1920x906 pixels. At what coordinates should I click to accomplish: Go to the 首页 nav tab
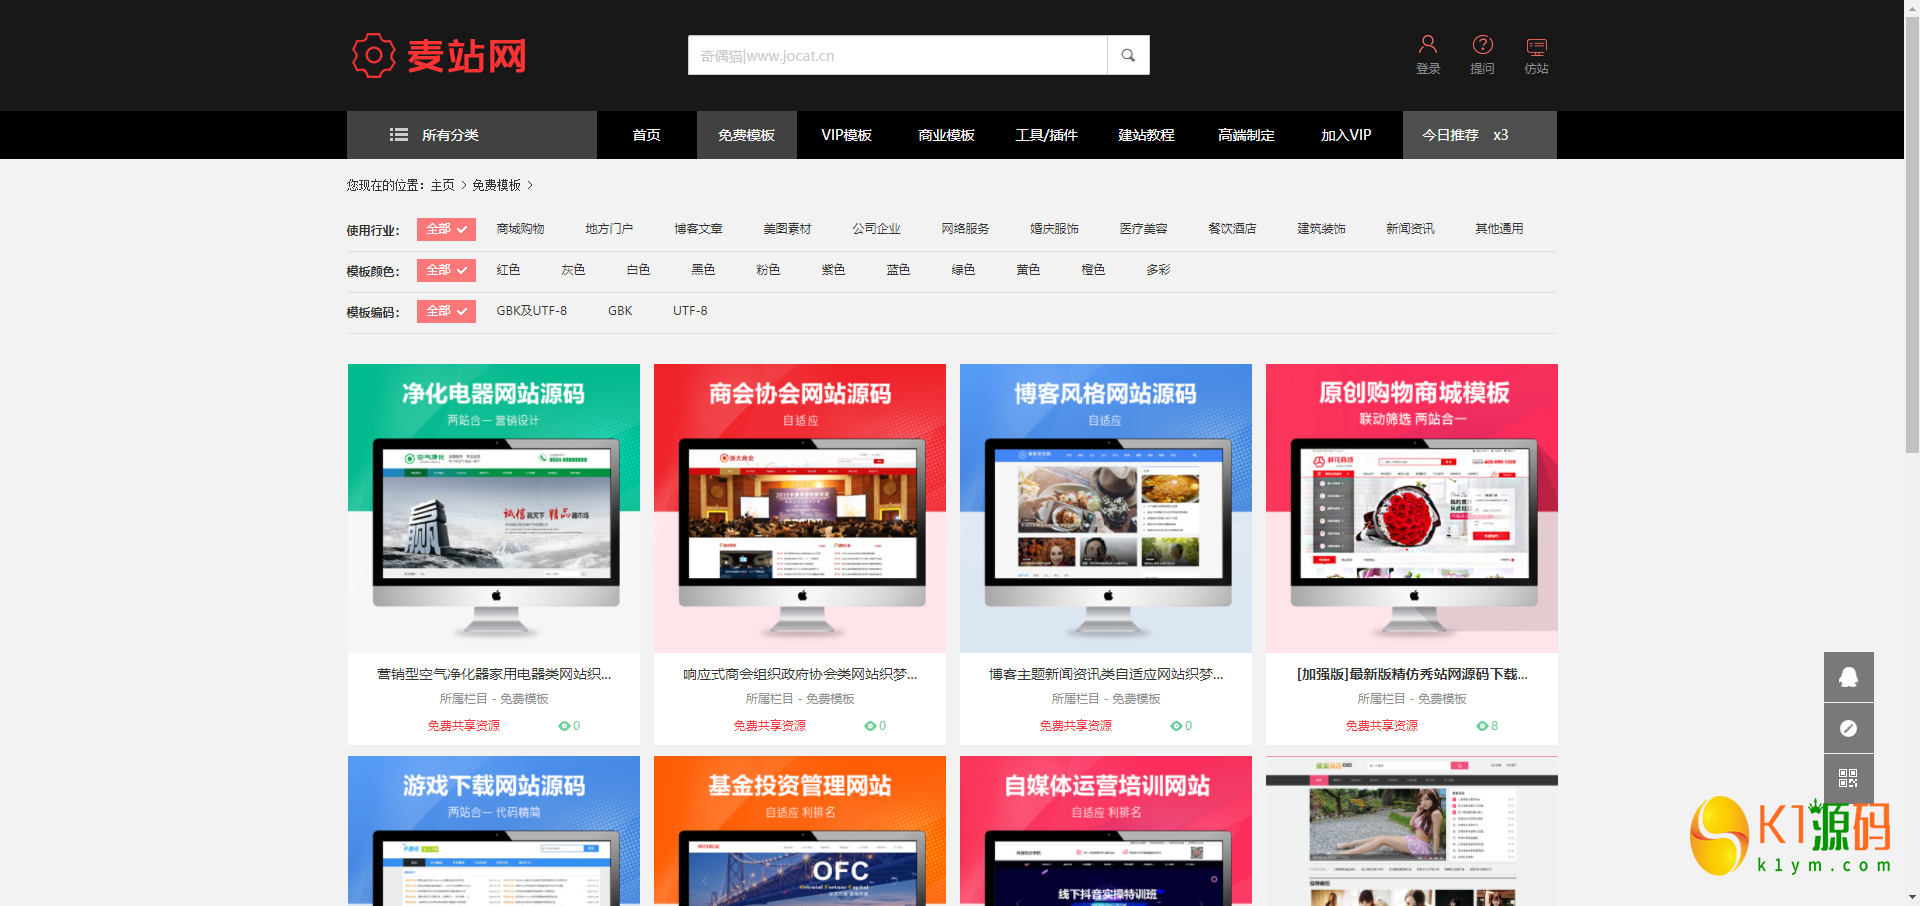647,135
